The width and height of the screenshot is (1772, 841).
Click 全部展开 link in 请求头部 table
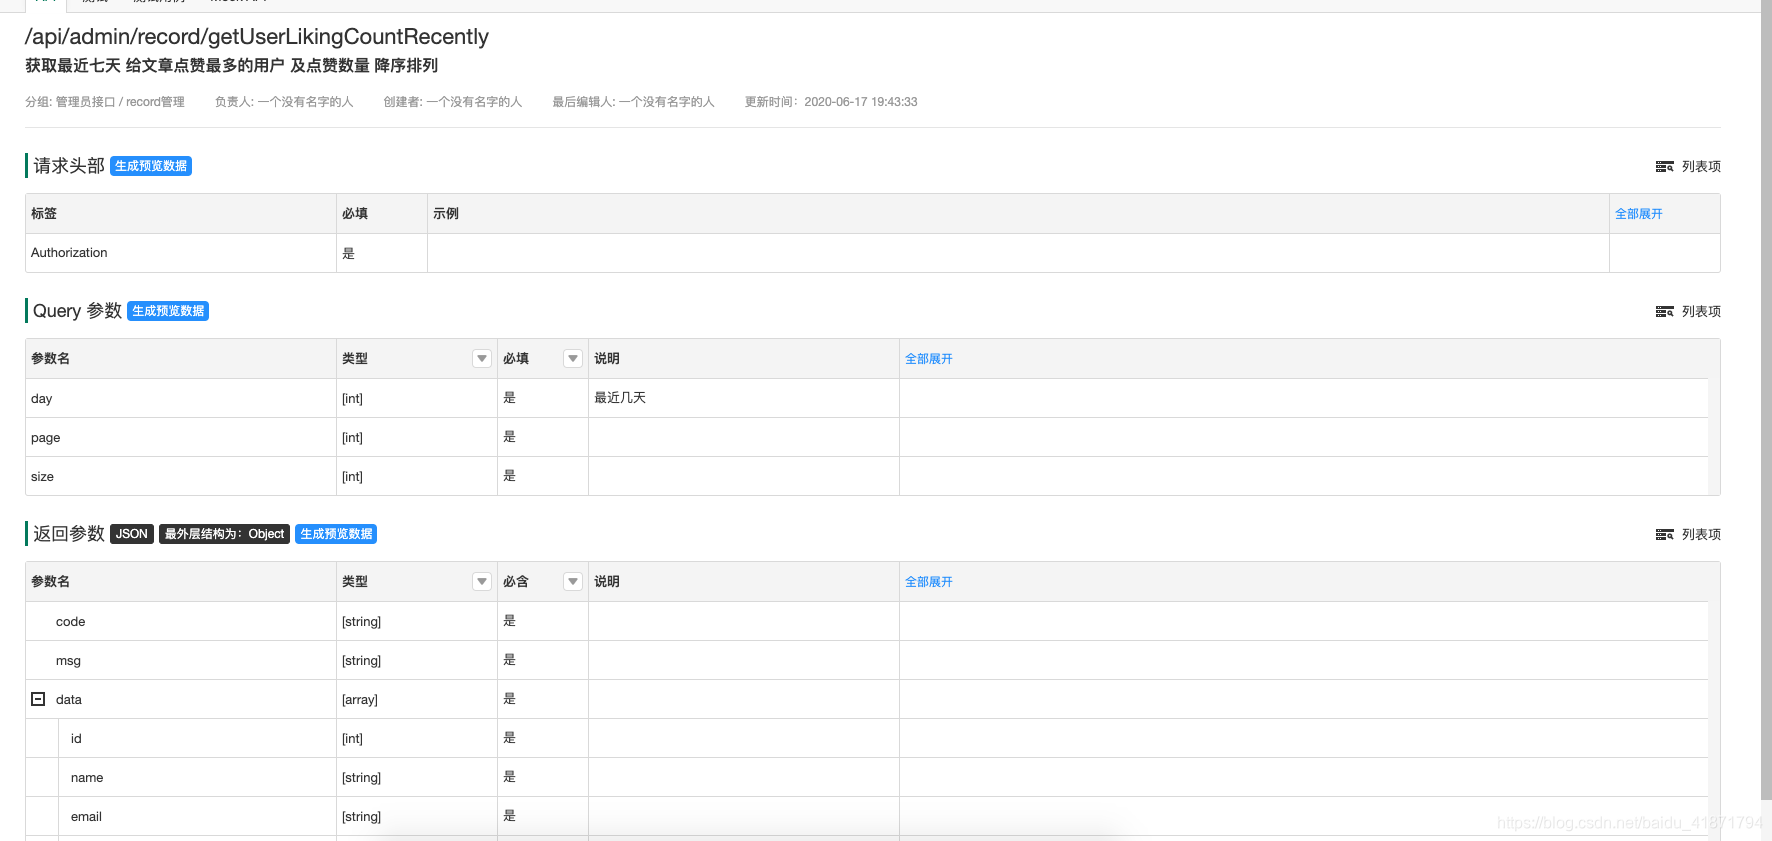click(1638, 214)
